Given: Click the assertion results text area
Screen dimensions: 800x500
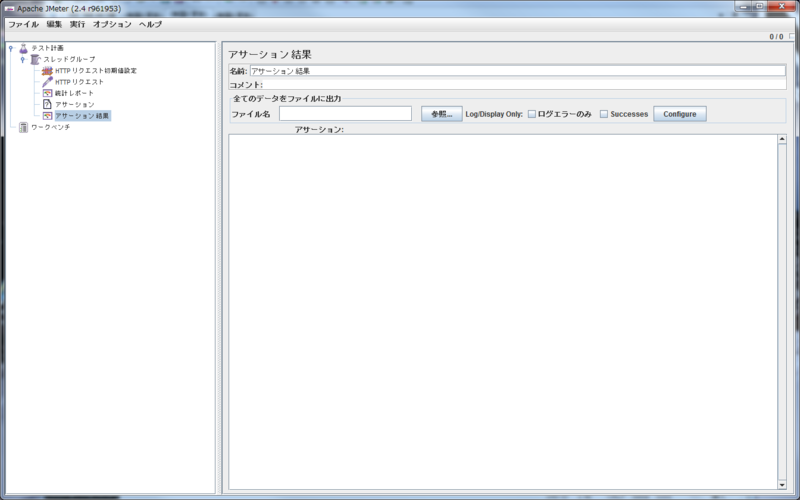Looking at the screenshot, I should (503, 312).
